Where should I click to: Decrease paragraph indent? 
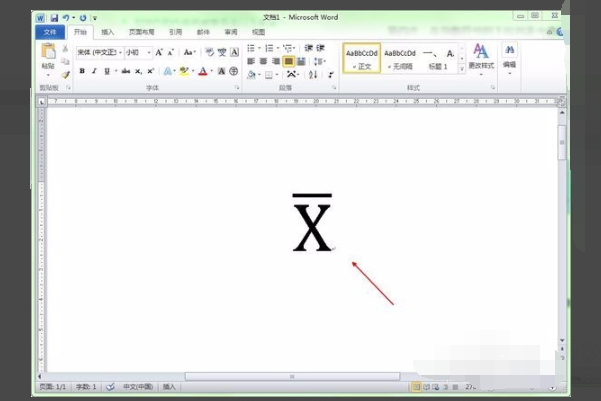coord(308,48)
